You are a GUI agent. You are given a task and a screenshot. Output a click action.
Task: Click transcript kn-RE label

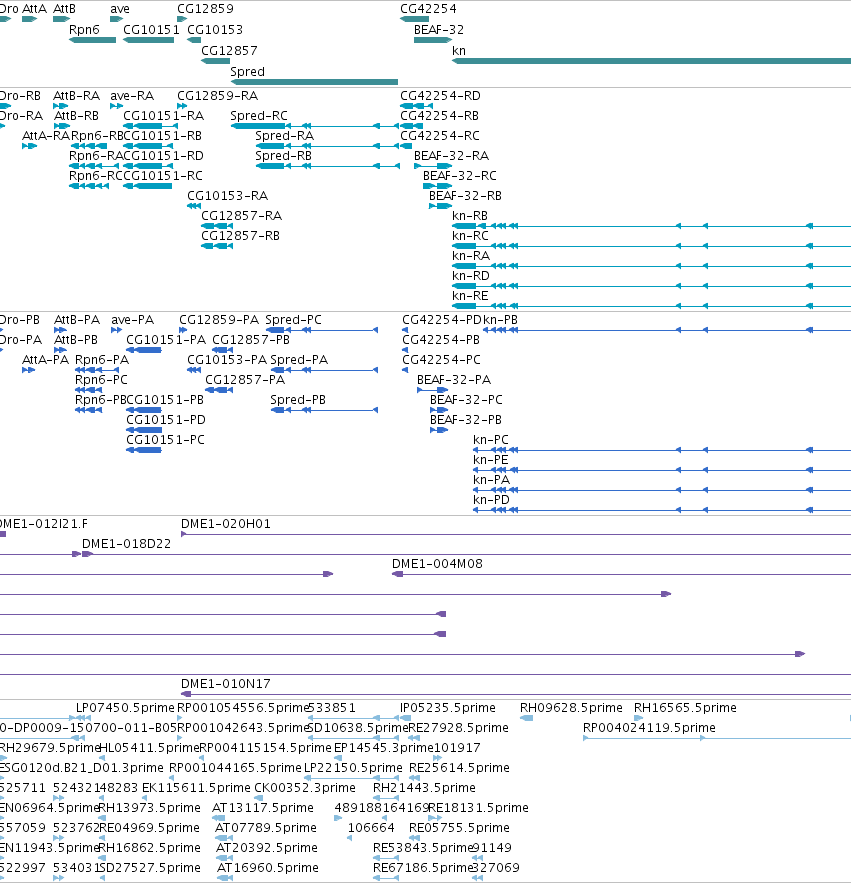pos(470,296)
